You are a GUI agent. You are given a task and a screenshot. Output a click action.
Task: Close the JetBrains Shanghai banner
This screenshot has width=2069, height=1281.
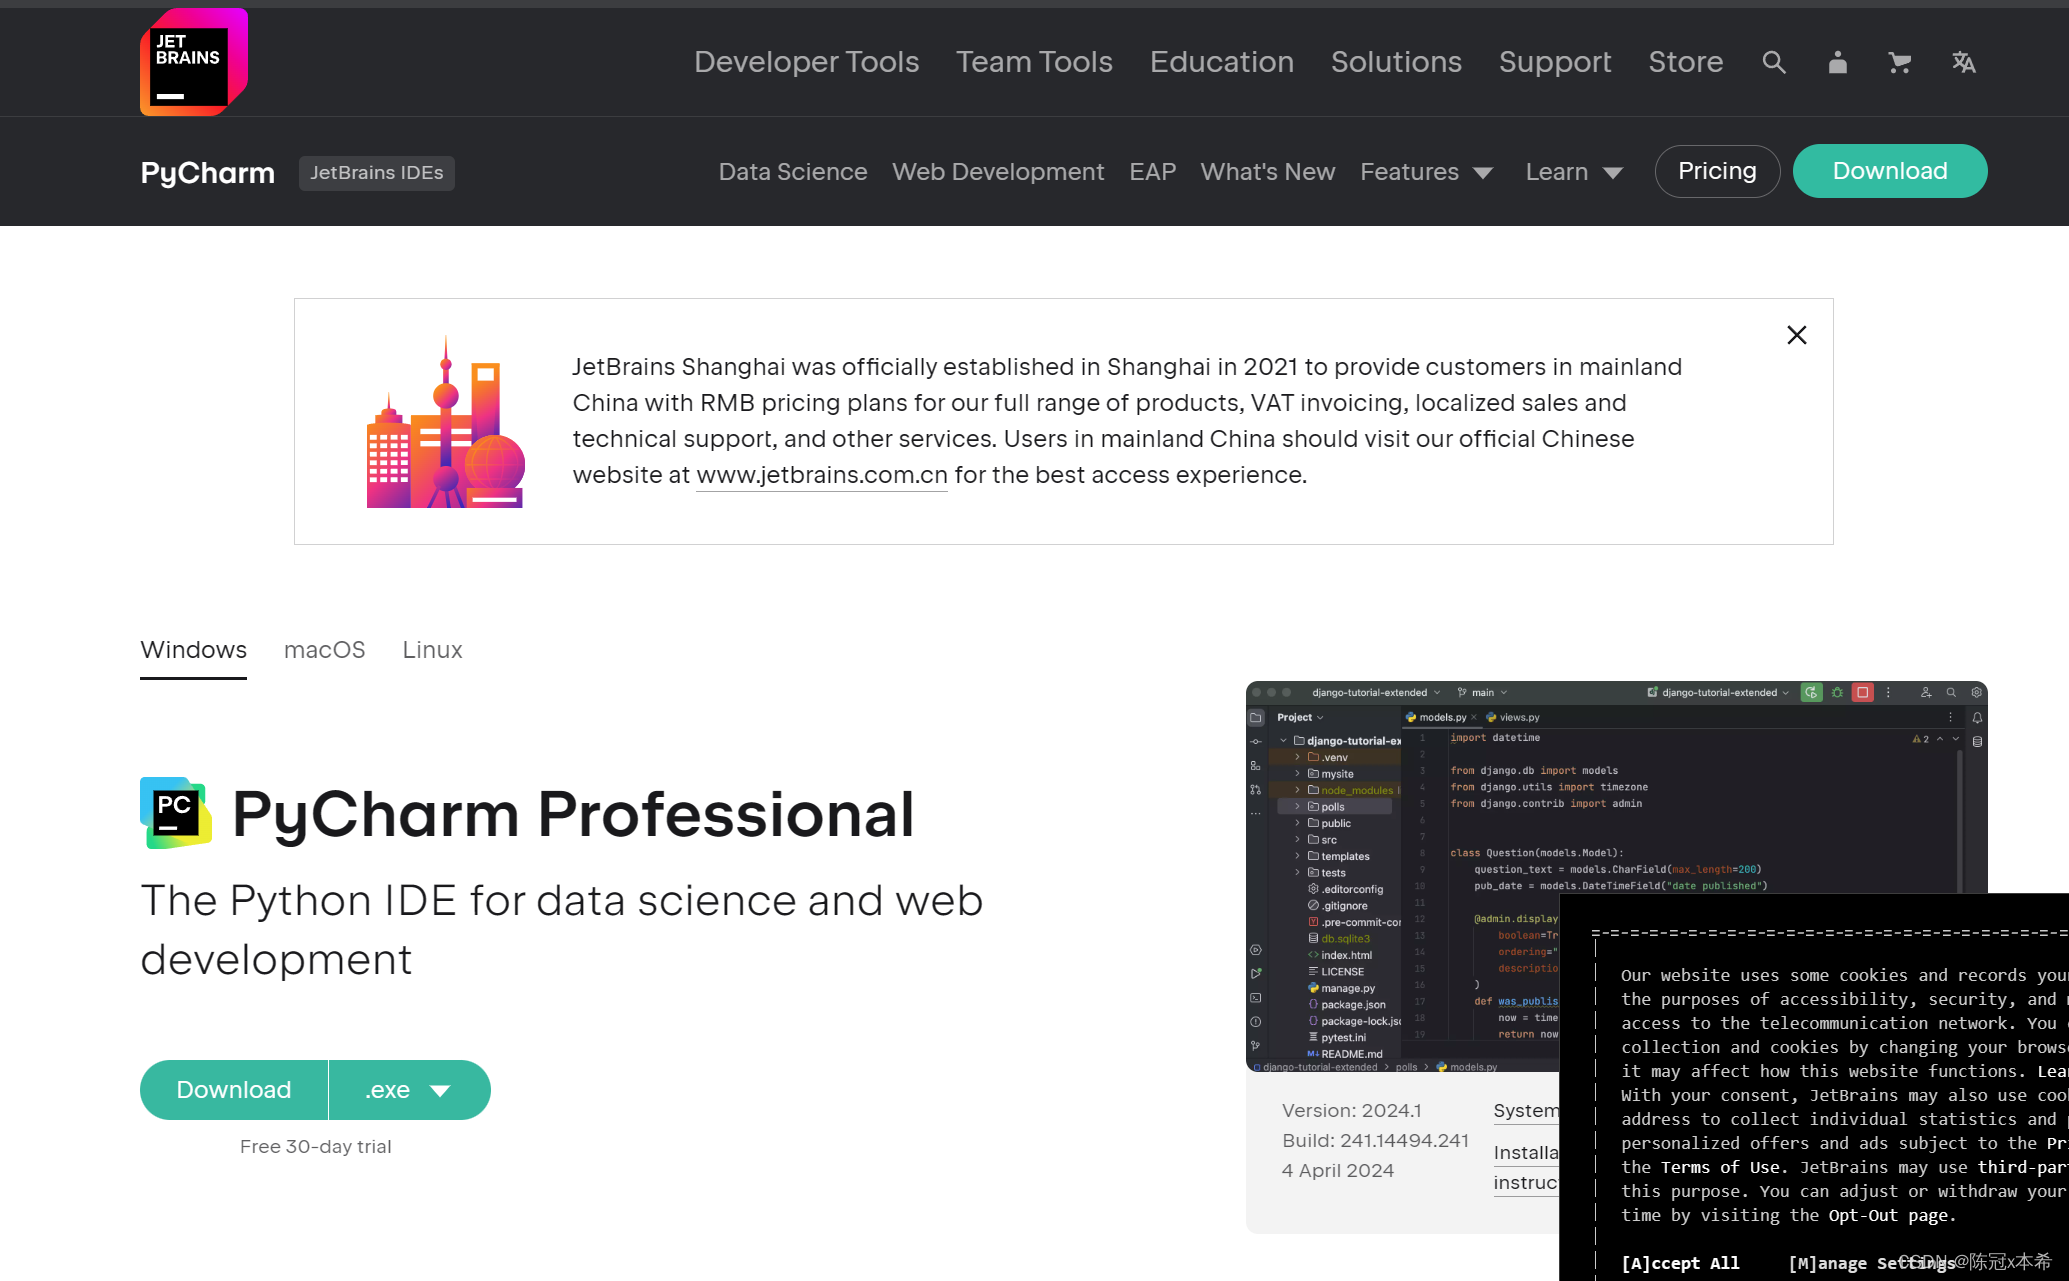click(x=1796, y=335)
